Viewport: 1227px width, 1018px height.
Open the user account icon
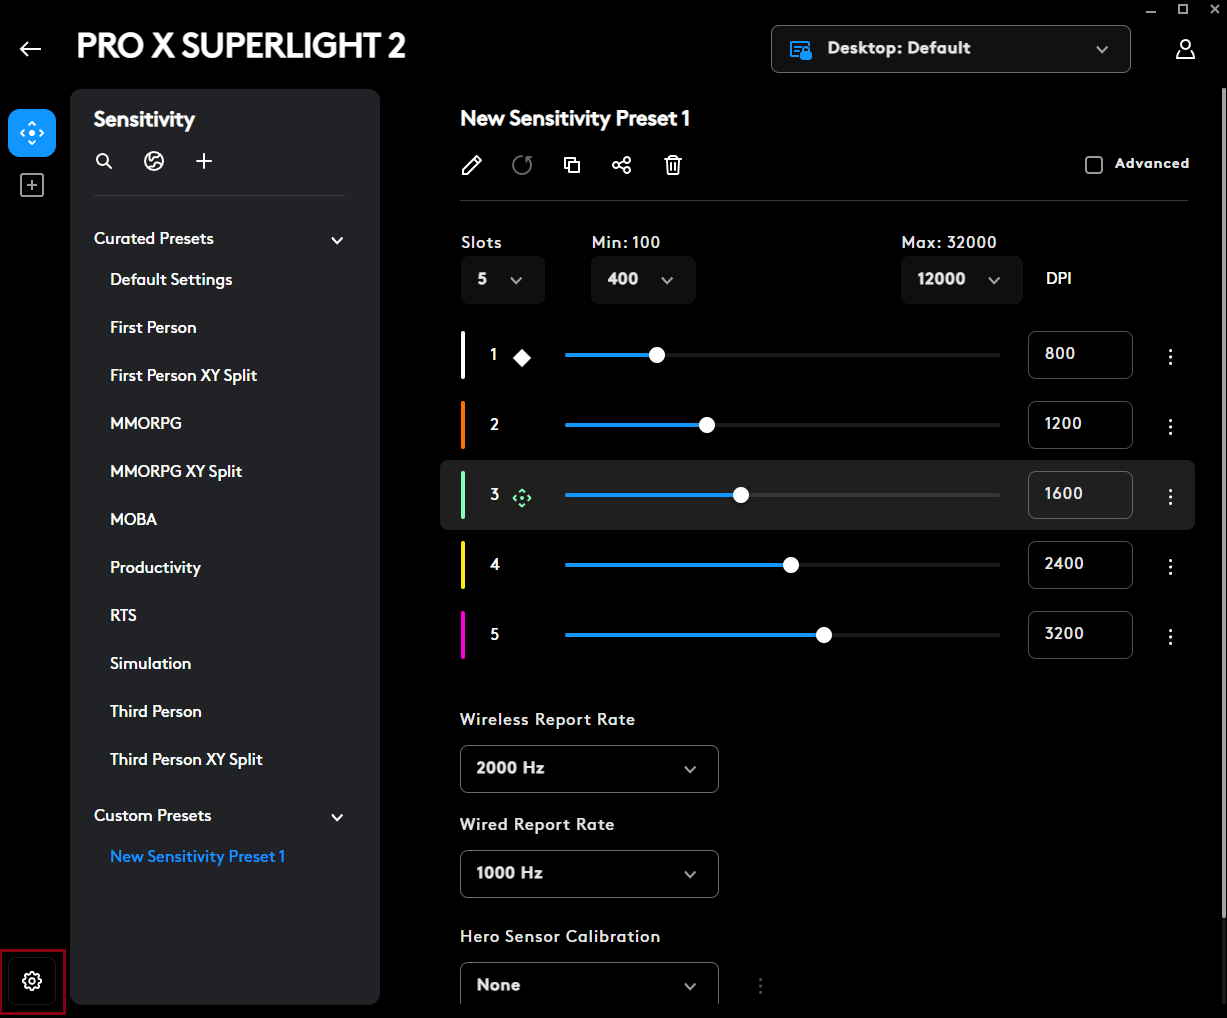[1185, 49]
